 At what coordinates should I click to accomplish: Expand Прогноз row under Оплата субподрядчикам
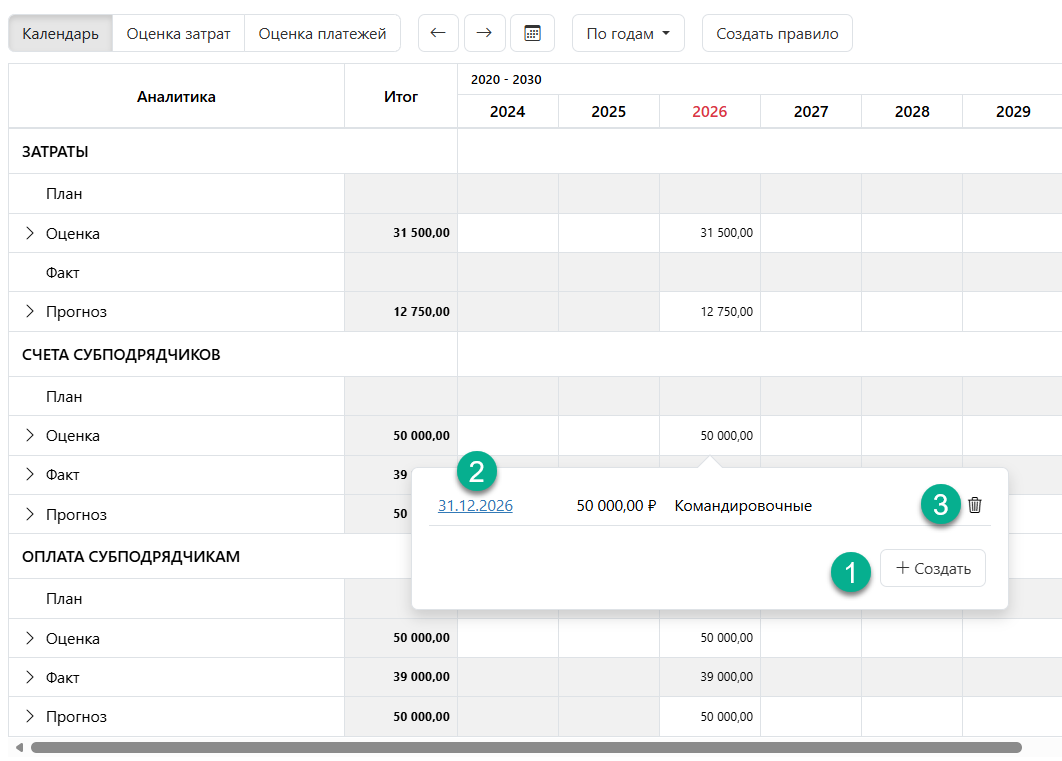click(x=29, y=717)
